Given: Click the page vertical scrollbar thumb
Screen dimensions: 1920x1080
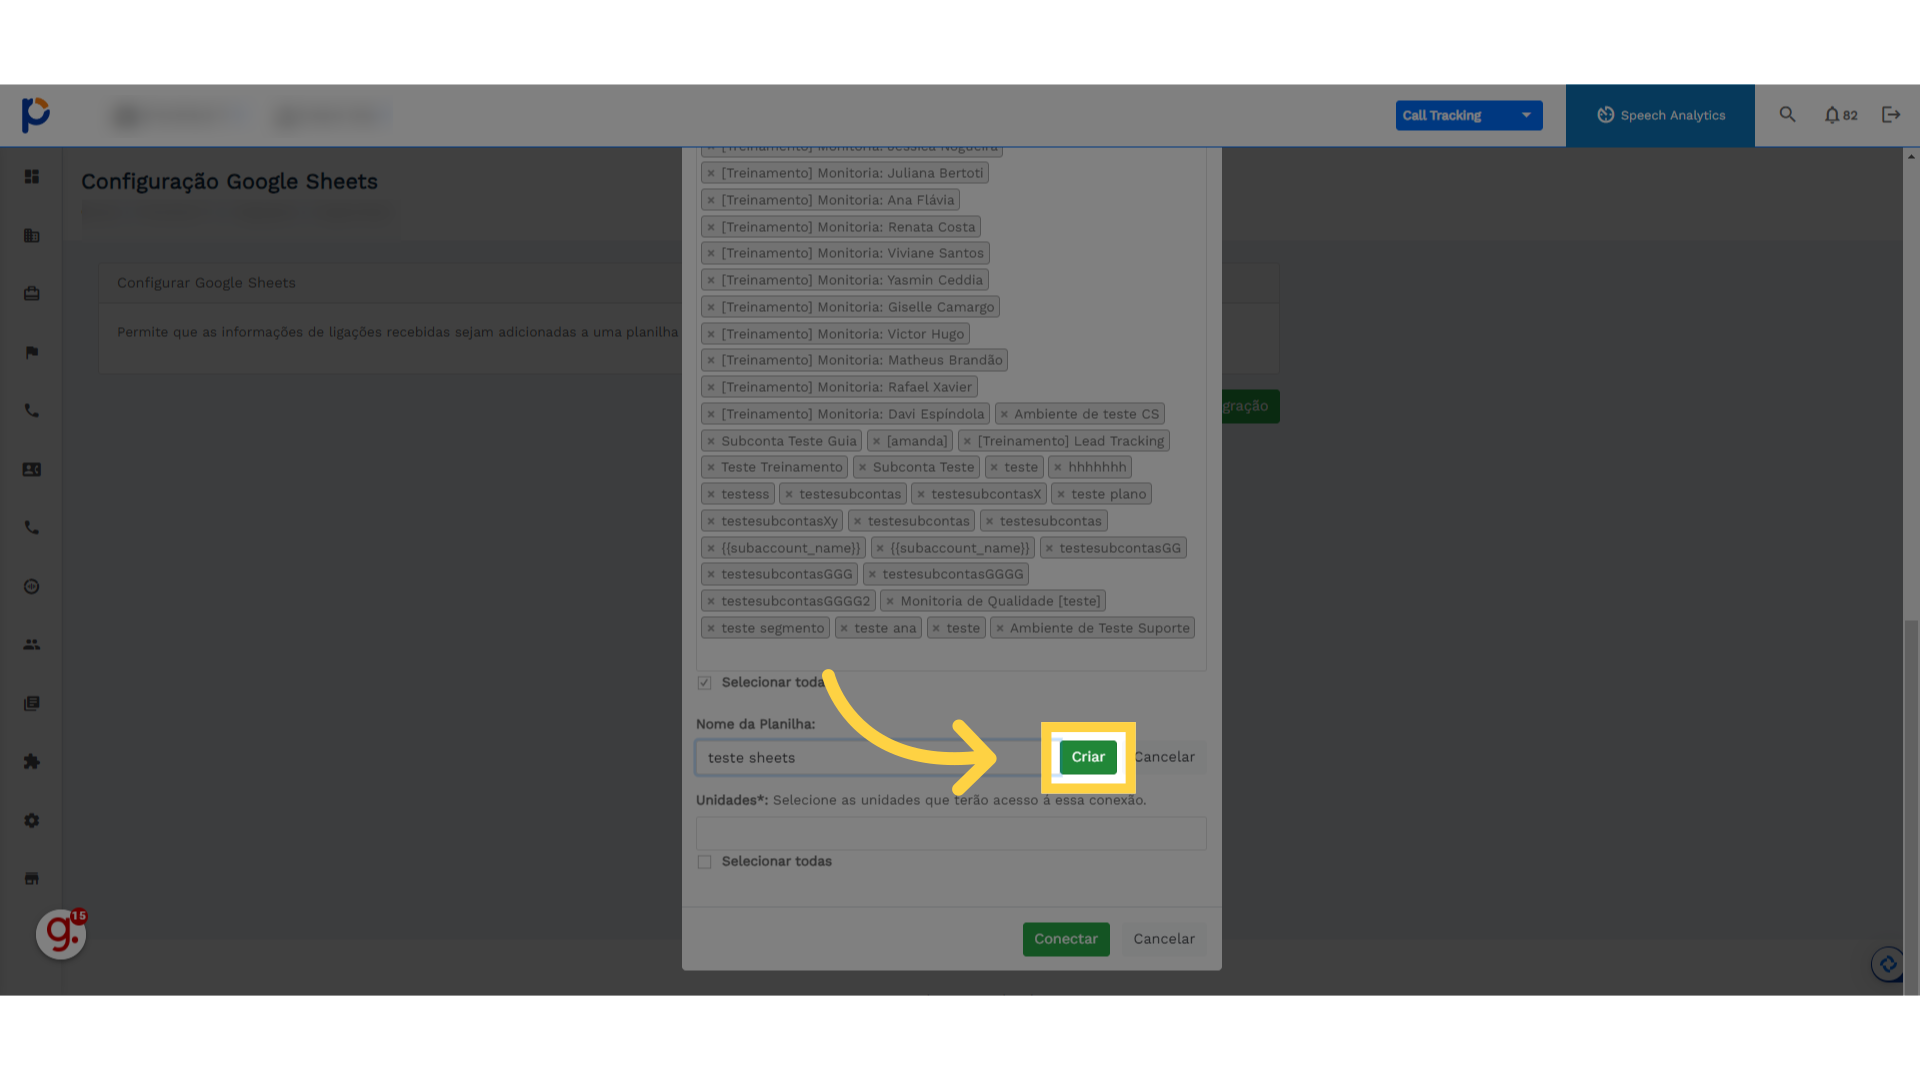Looking at the screenshot, I should tap(1911, 807).
